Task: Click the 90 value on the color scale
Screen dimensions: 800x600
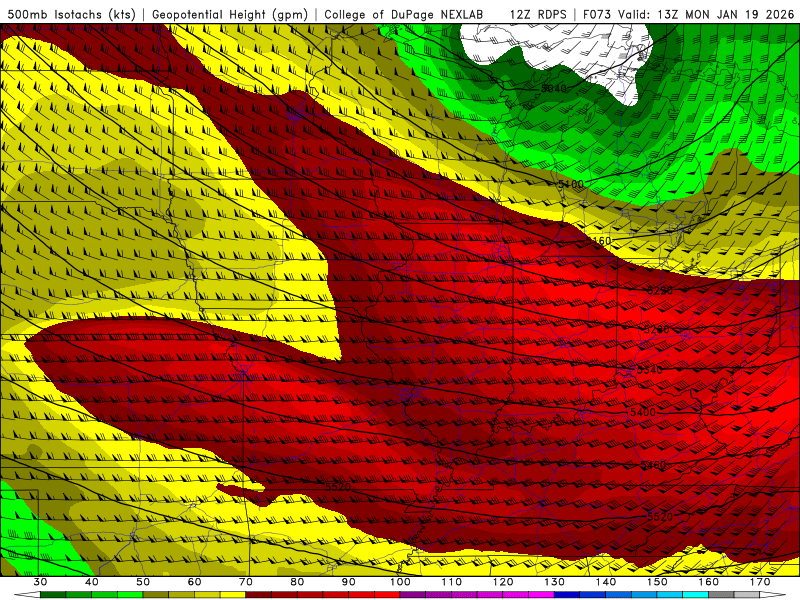Action: point(348,582)
